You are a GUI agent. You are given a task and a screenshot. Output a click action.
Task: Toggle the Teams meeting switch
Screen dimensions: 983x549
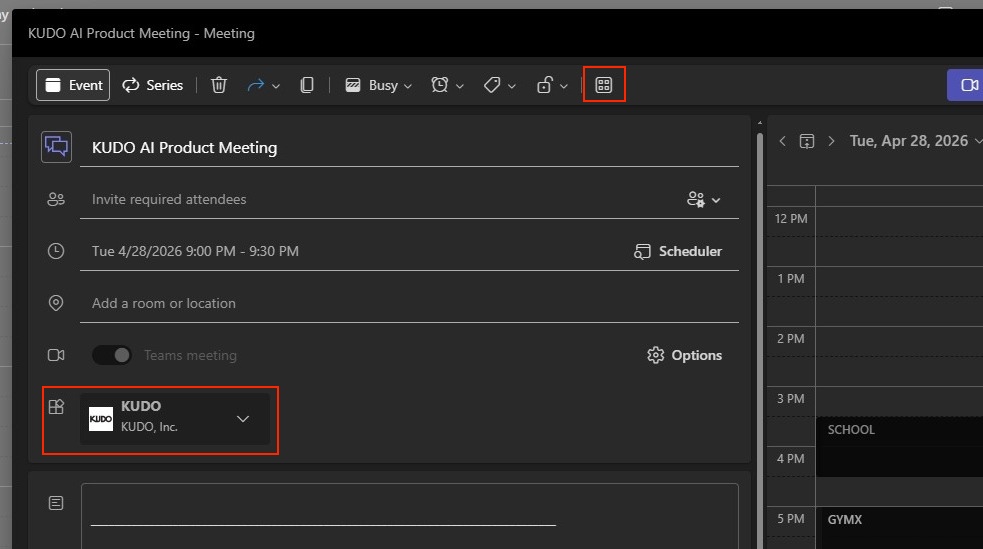tap(112, 355)
